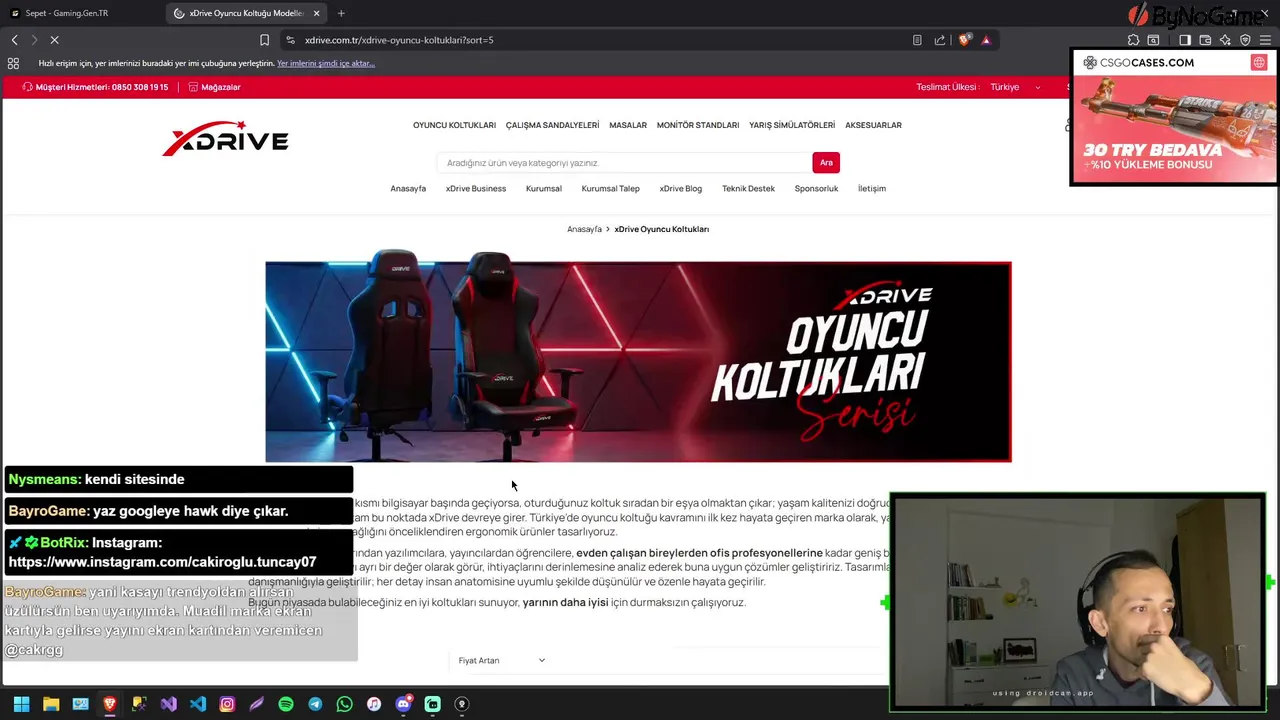Image resolution: width=1280 pixels, height=720 pixels.
Task: Open Telegram from the taskbar
Action: tap(315, 704)
